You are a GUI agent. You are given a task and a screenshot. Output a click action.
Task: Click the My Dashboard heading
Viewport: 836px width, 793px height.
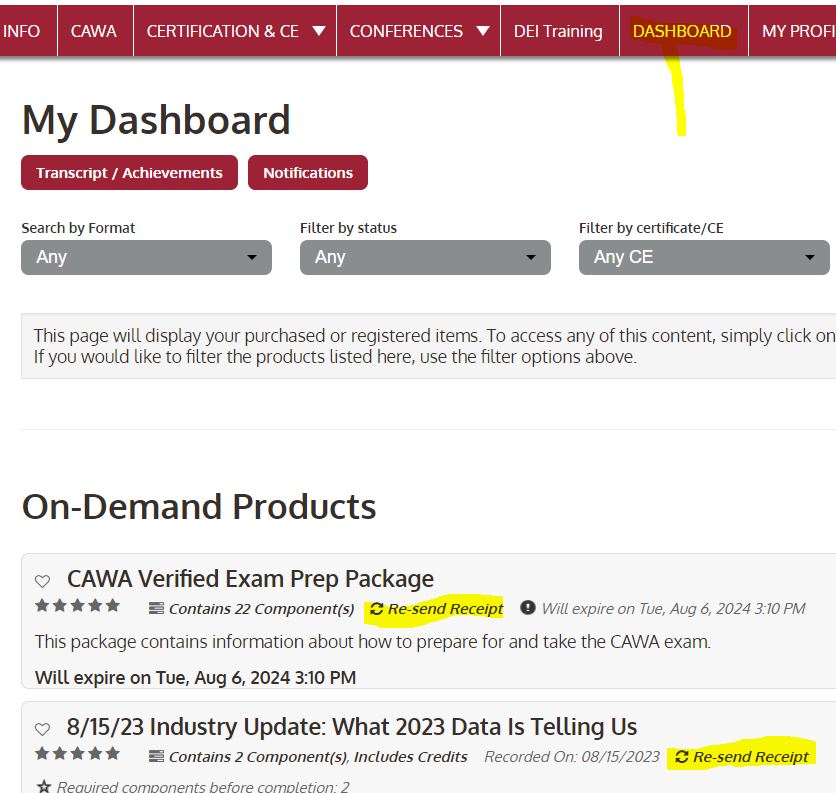(156, 121)
